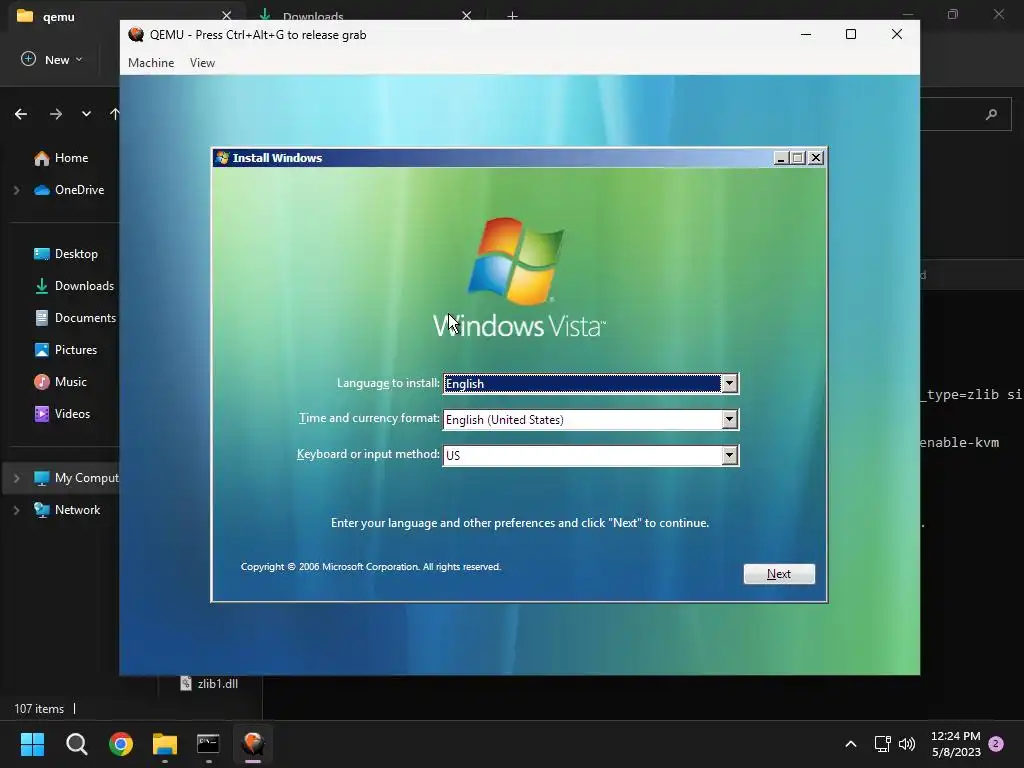Go back in File Explorer
This screenshot has height=768, width=1024.
point(21,114)
